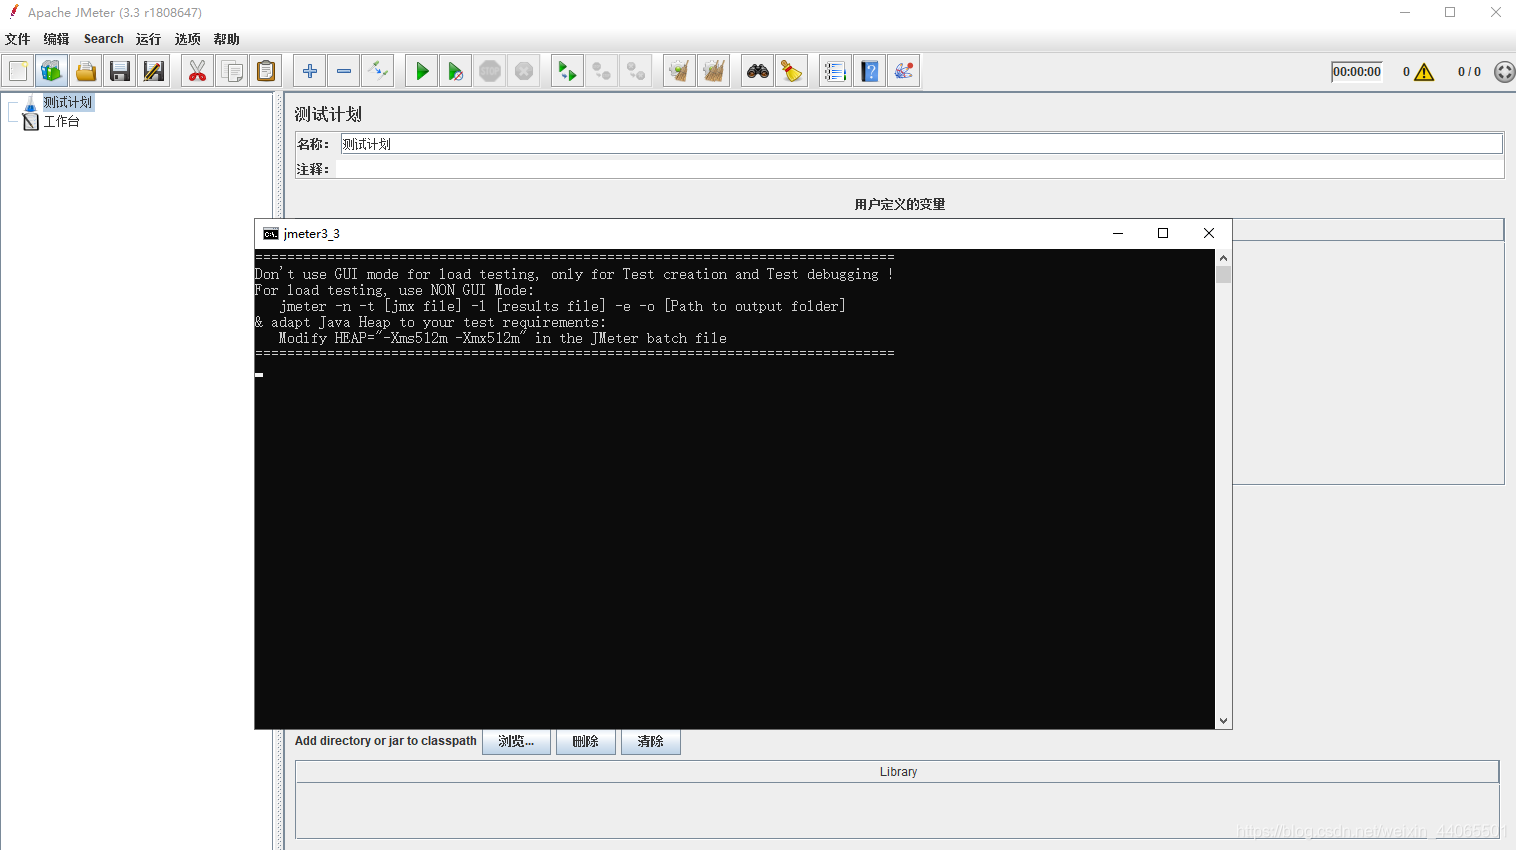Click the Cut scissors icon
The height and width of the screenshot is (850, 1516).
tap(198, 71)
